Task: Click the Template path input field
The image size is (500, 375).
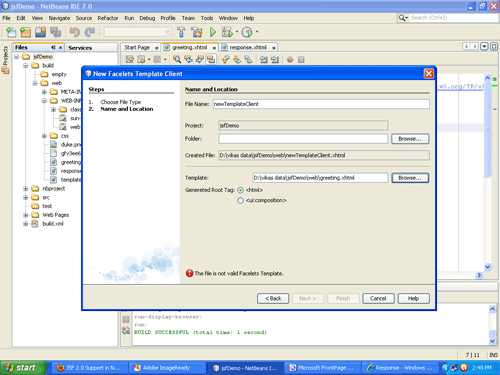Action: pos(320,178)
